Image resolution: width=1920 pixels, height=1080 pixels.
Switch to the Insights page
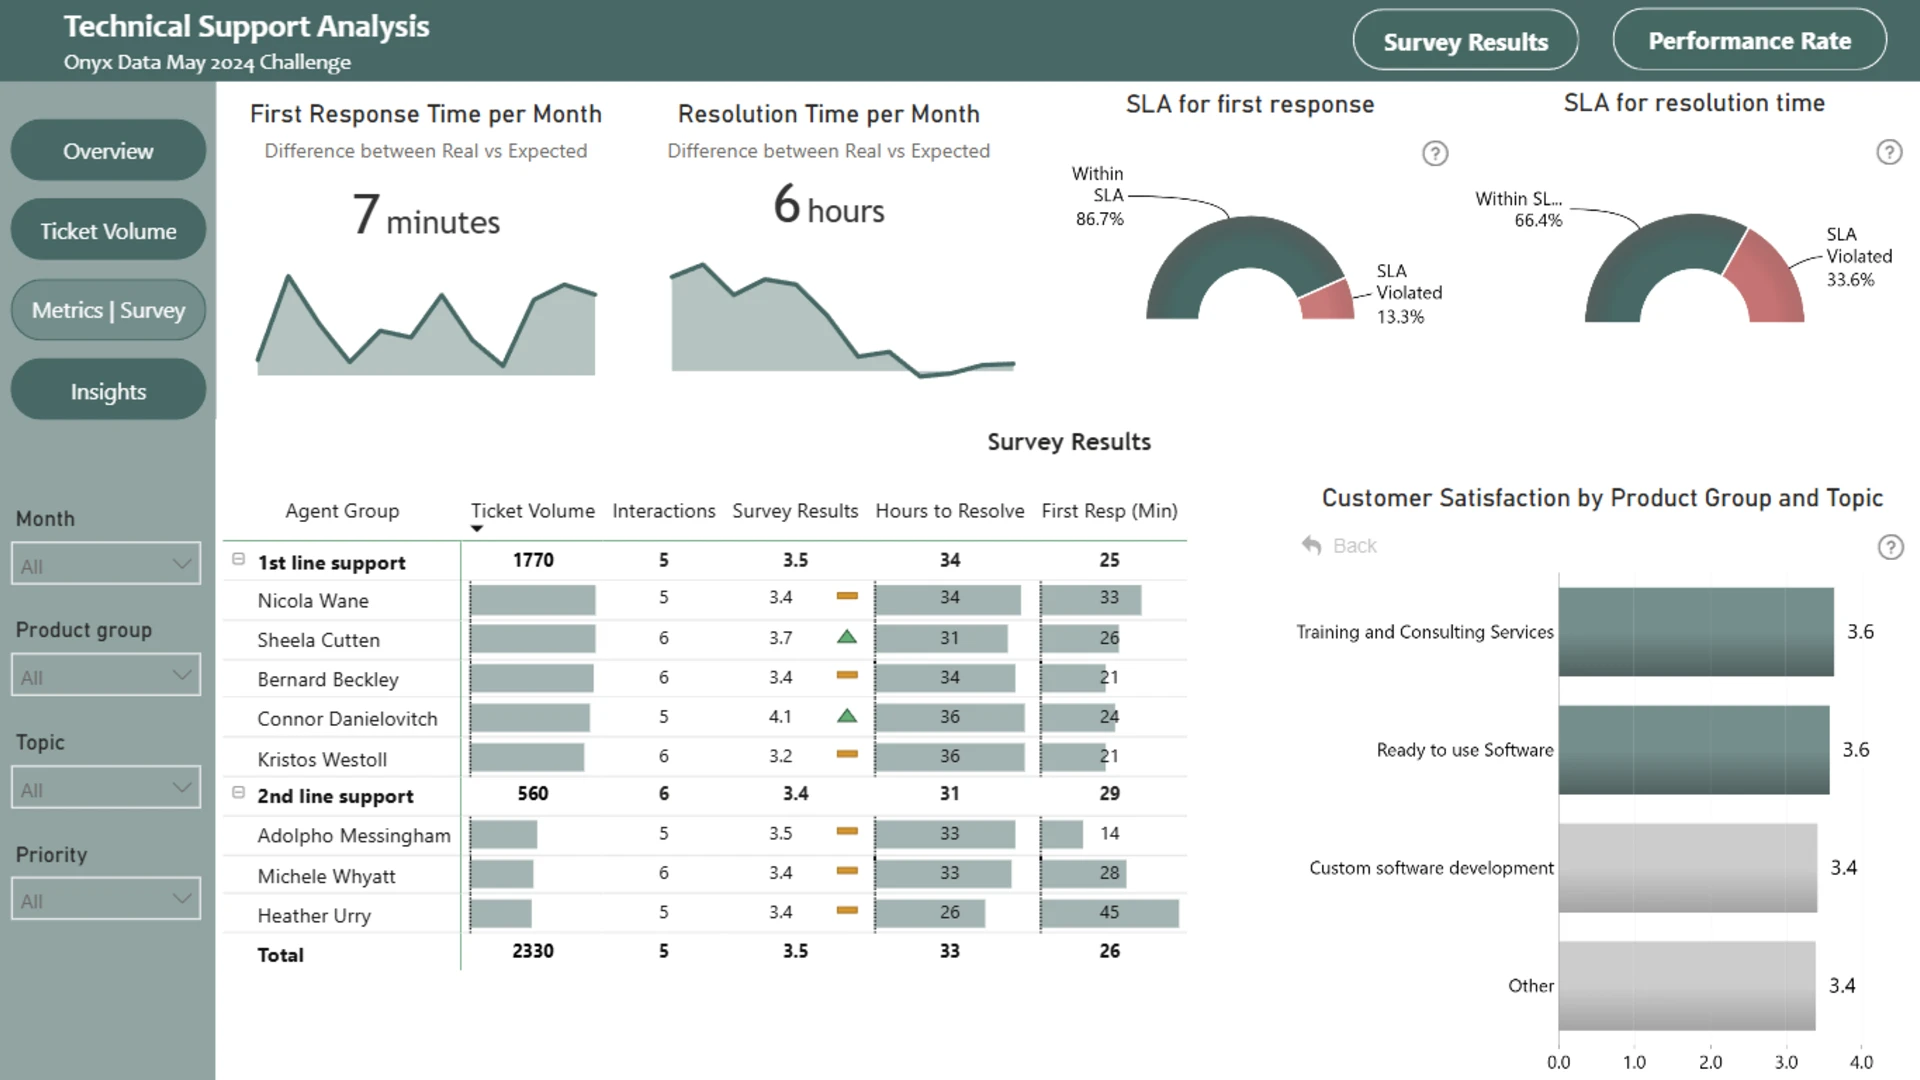click(108, 391)
